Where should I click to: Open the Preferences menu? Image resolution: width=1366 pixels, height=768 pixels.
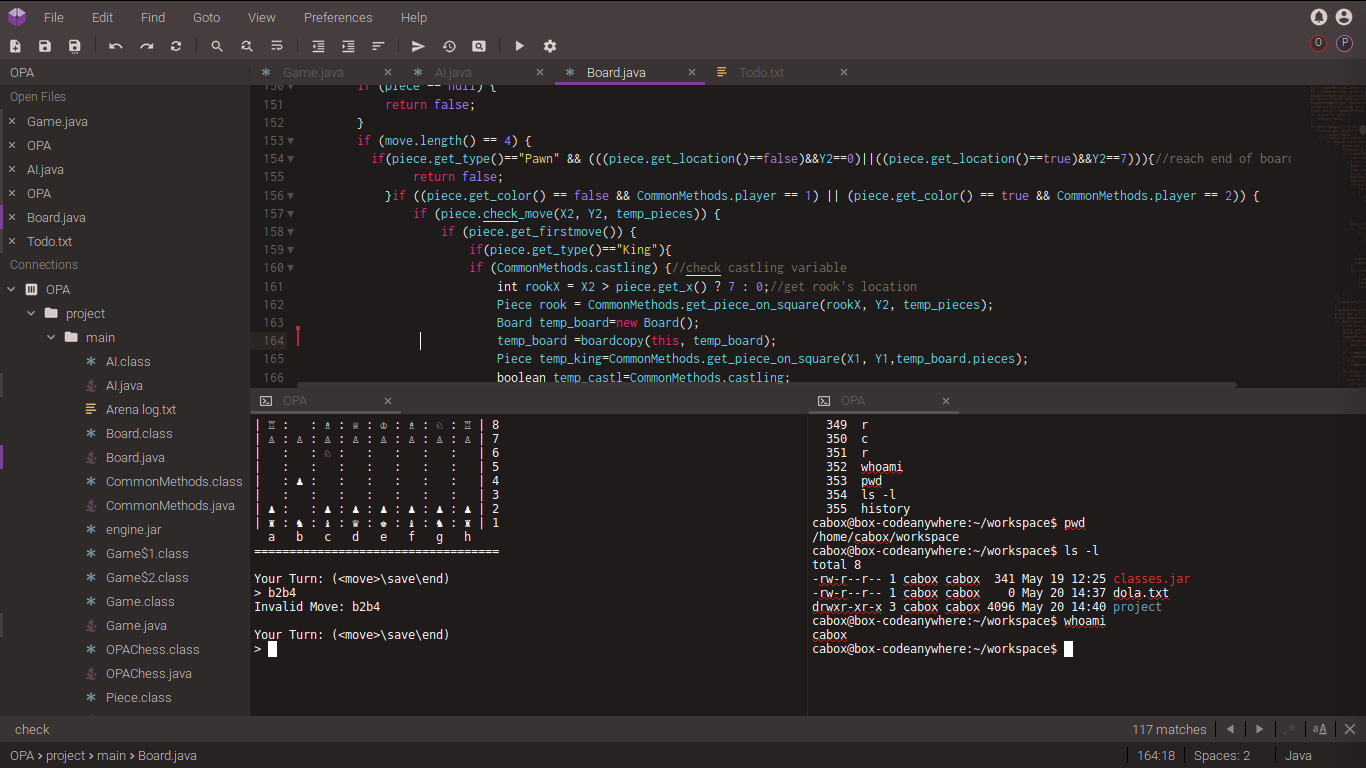[x=338, y=17]
